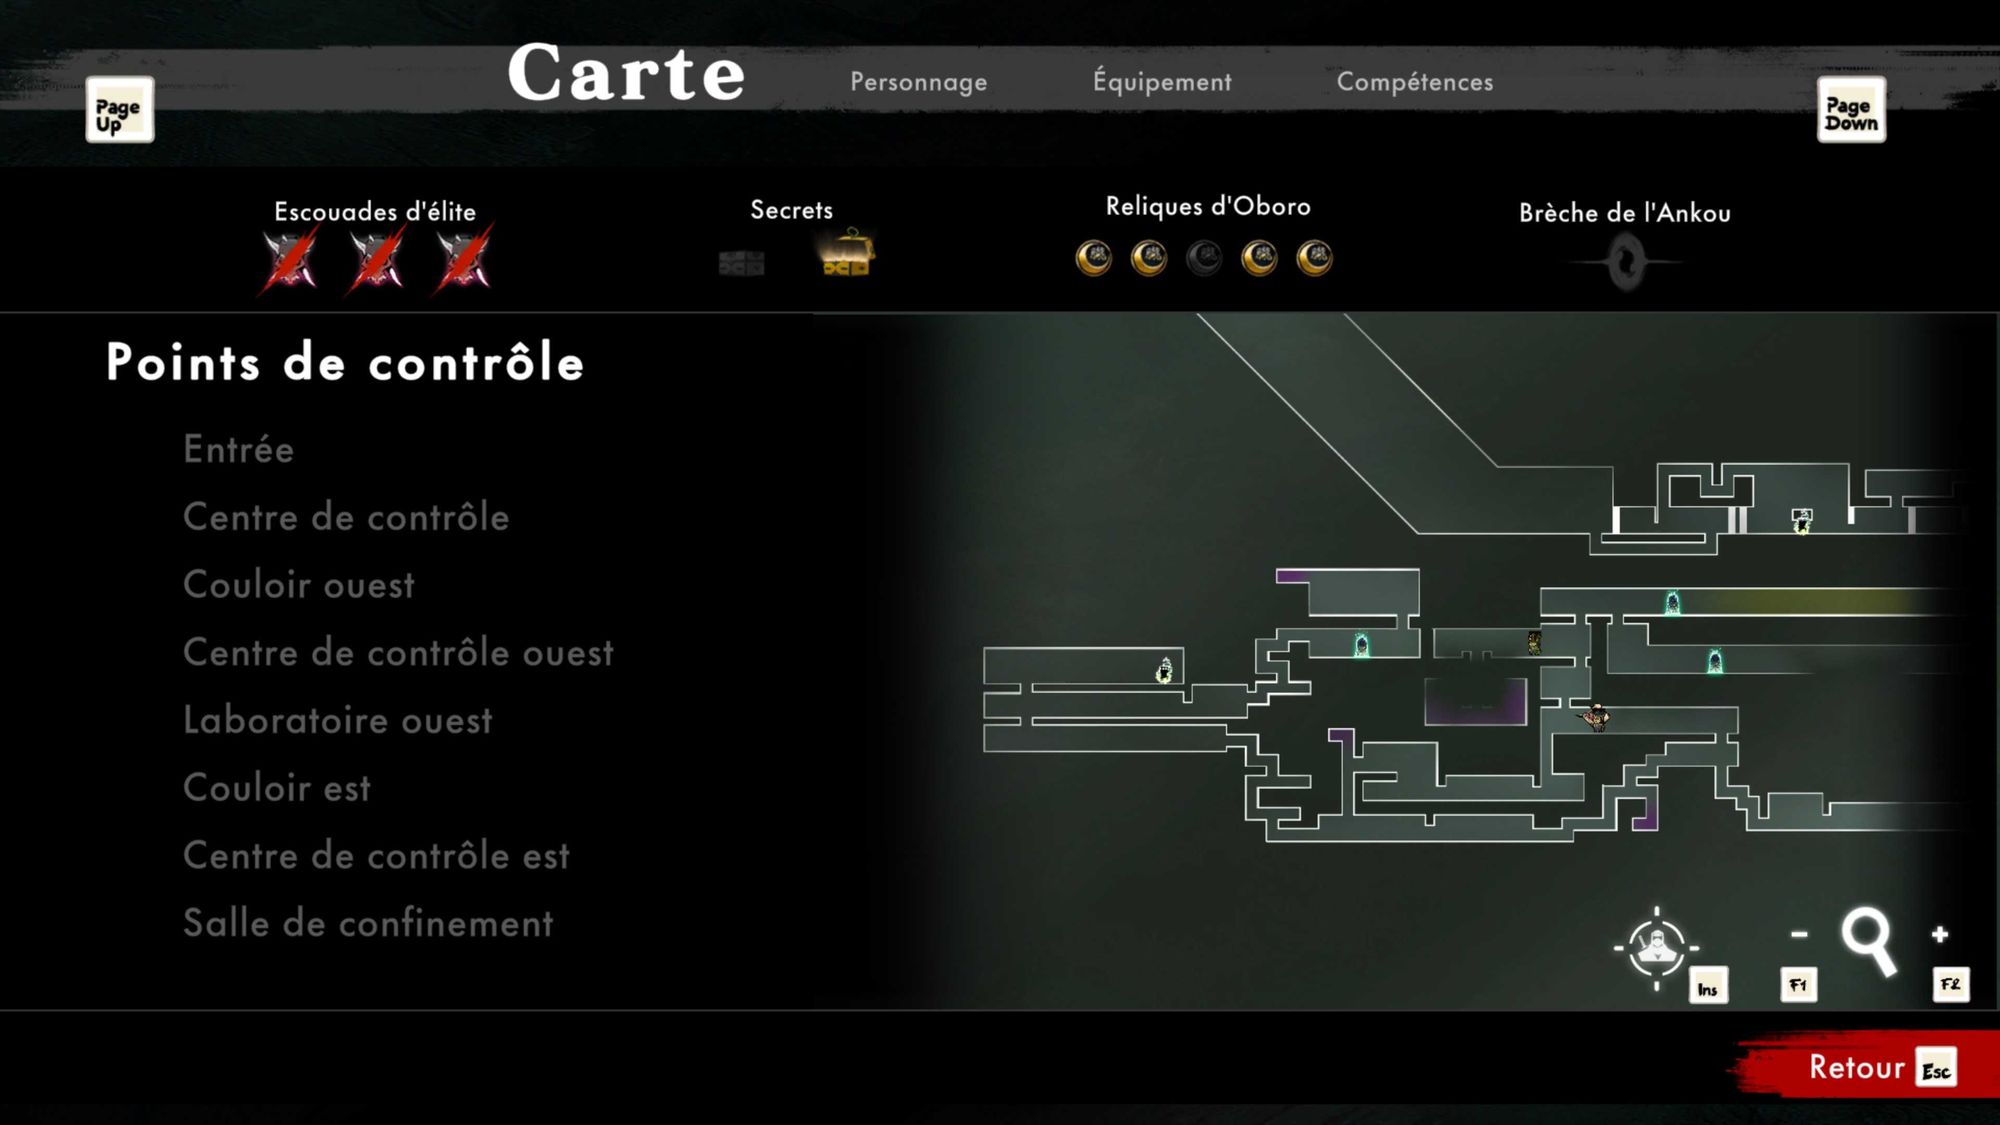
Task: Click the Escouades d'élite label
Action: click(x=375, y=212)
